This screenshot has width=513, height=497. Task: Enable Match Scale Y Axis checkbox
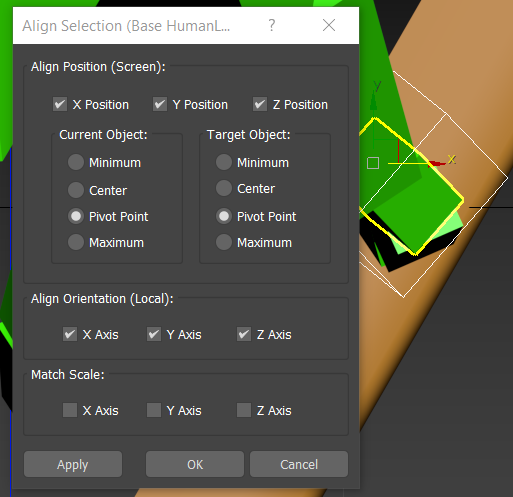(154, 410)
